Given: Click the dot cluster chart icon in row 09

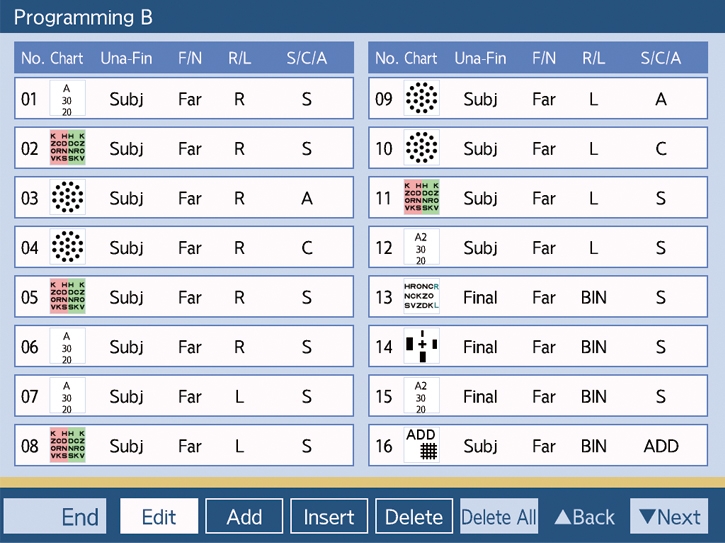Looking at the screenshot, I should coord(421,99).
